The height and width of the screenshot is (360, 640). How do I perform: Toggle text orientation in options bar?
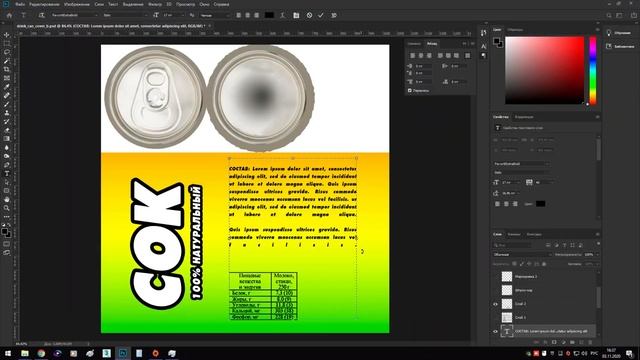pos(41,15)
